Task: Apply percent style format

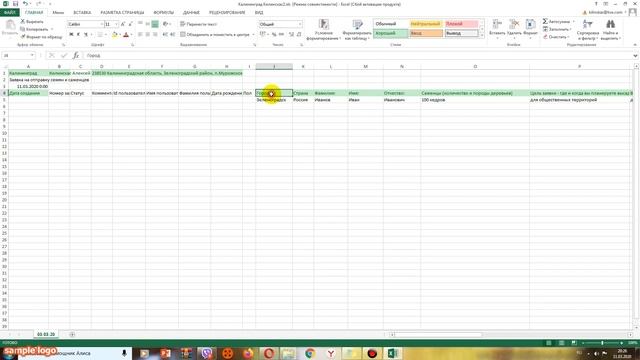Action: (274, 35)
